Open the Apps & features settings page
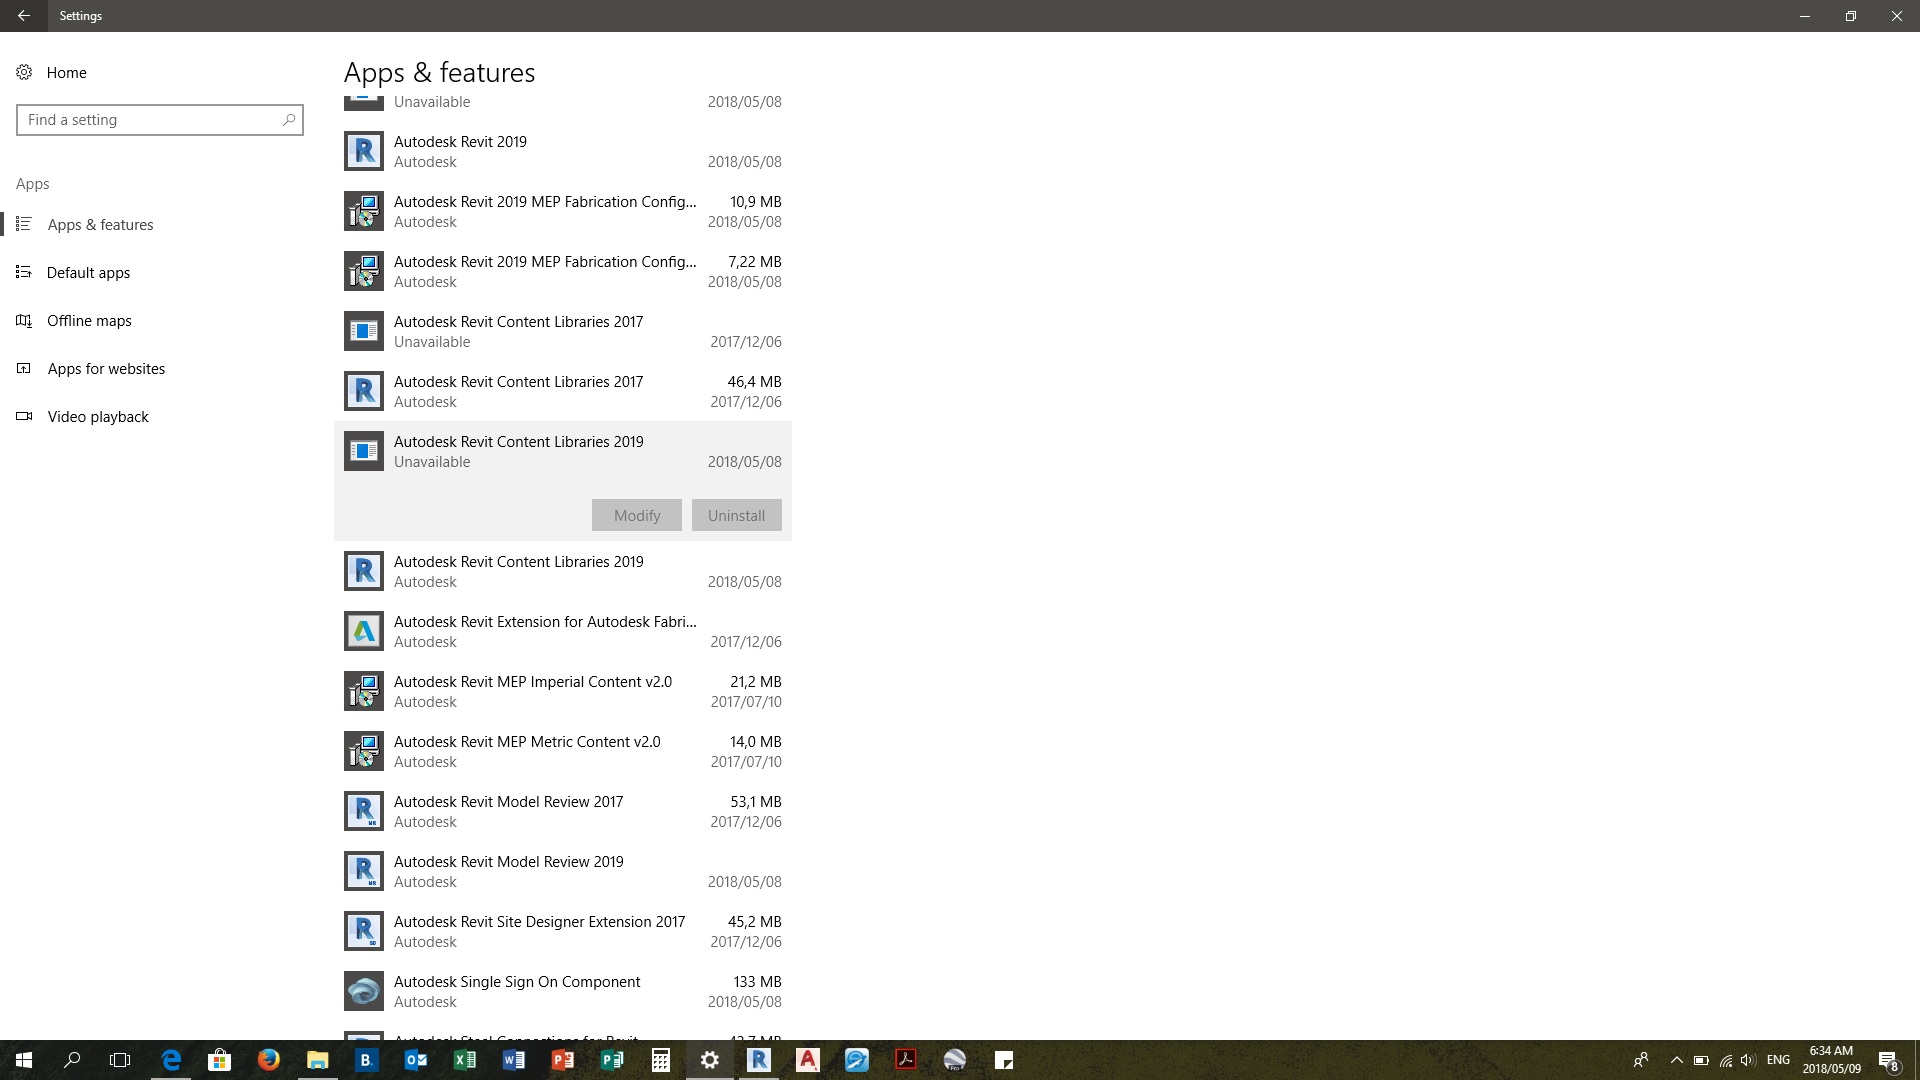Viewport: 1920px width, 1080px height. pos(100,223)
